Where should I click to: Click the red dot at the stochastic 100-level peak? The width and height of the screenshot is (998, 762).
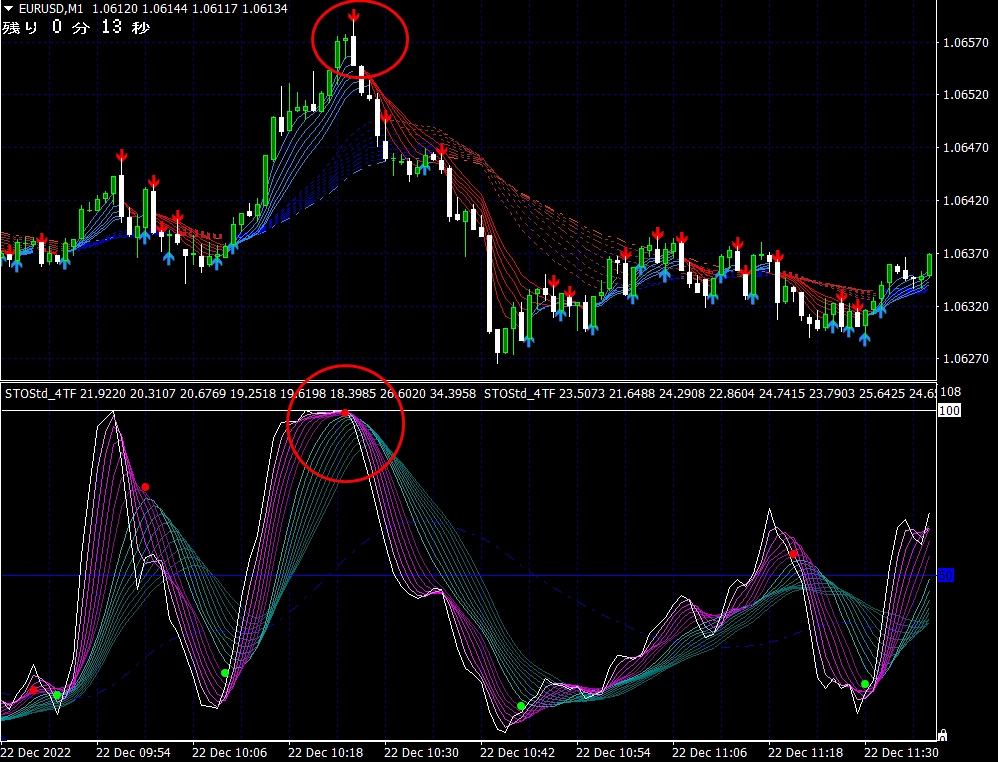click(x=344, y=412)
